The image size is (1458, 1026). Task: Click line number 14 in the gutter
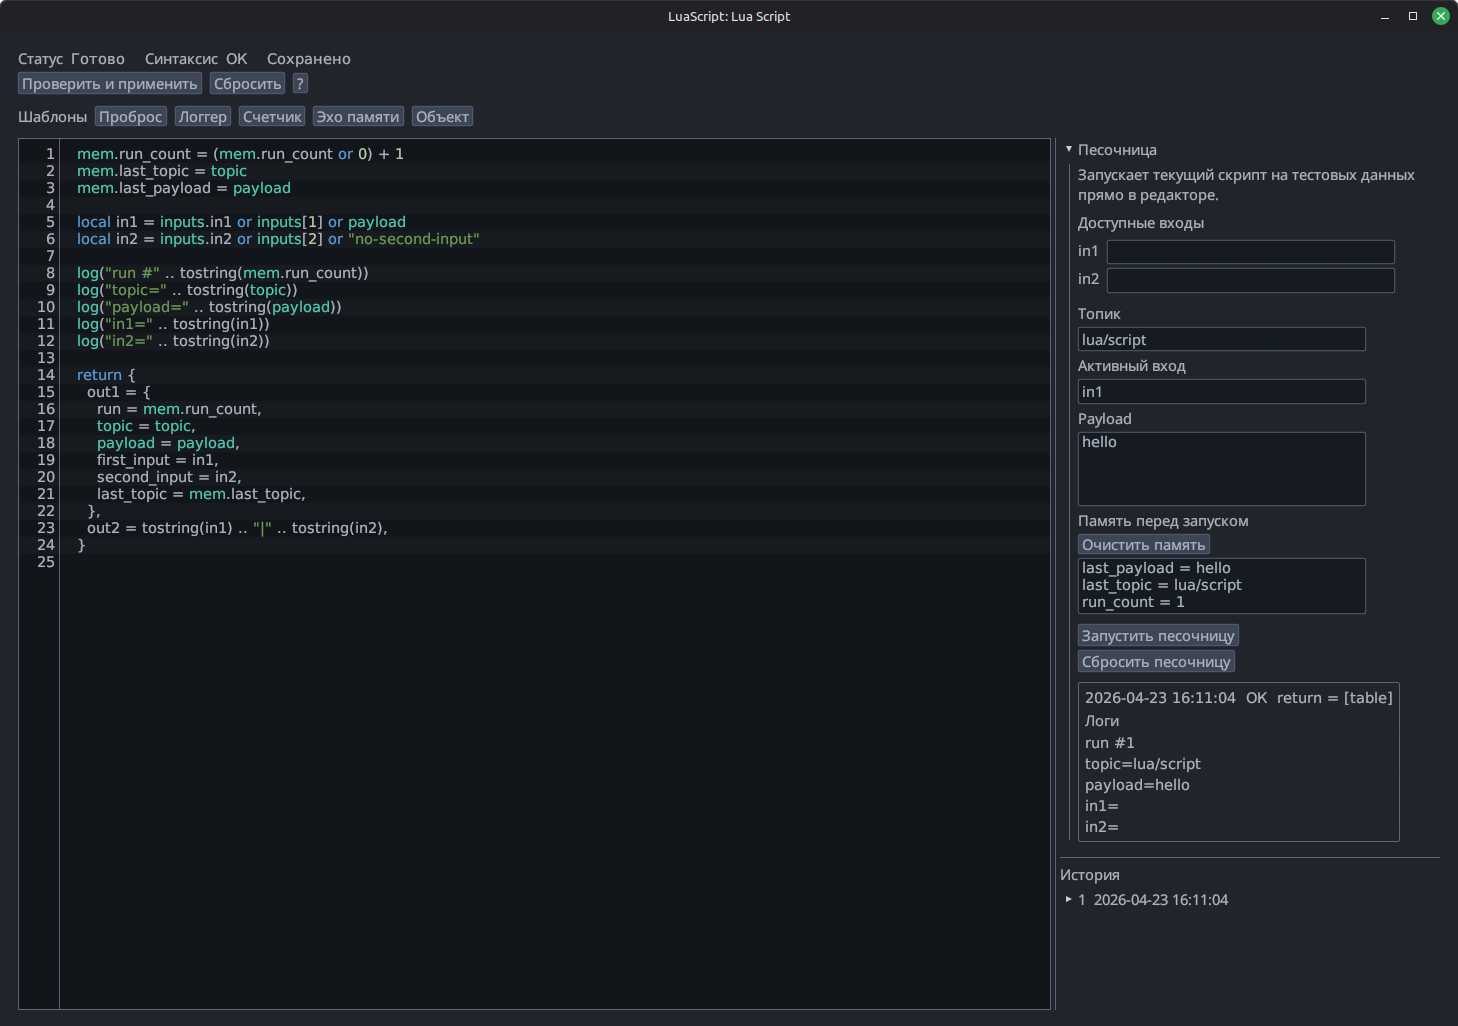[46, 375]
